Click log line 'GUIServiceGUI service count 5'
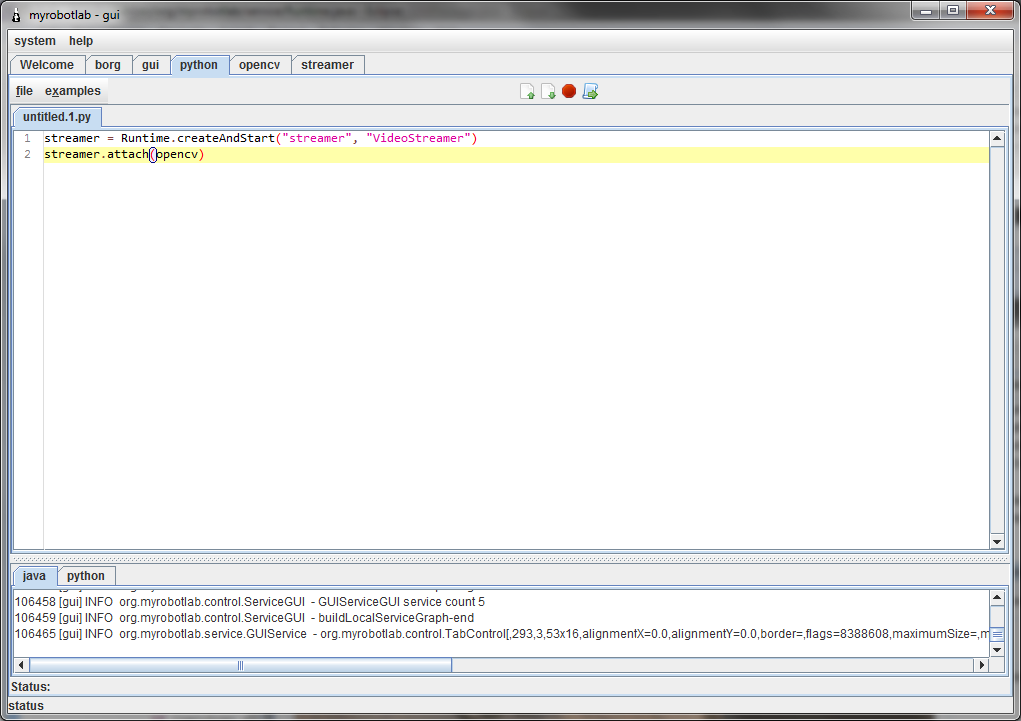Image resolution: width=1021 pixels, height=721 pixels. pyautogui.click(x=250, y=602)
